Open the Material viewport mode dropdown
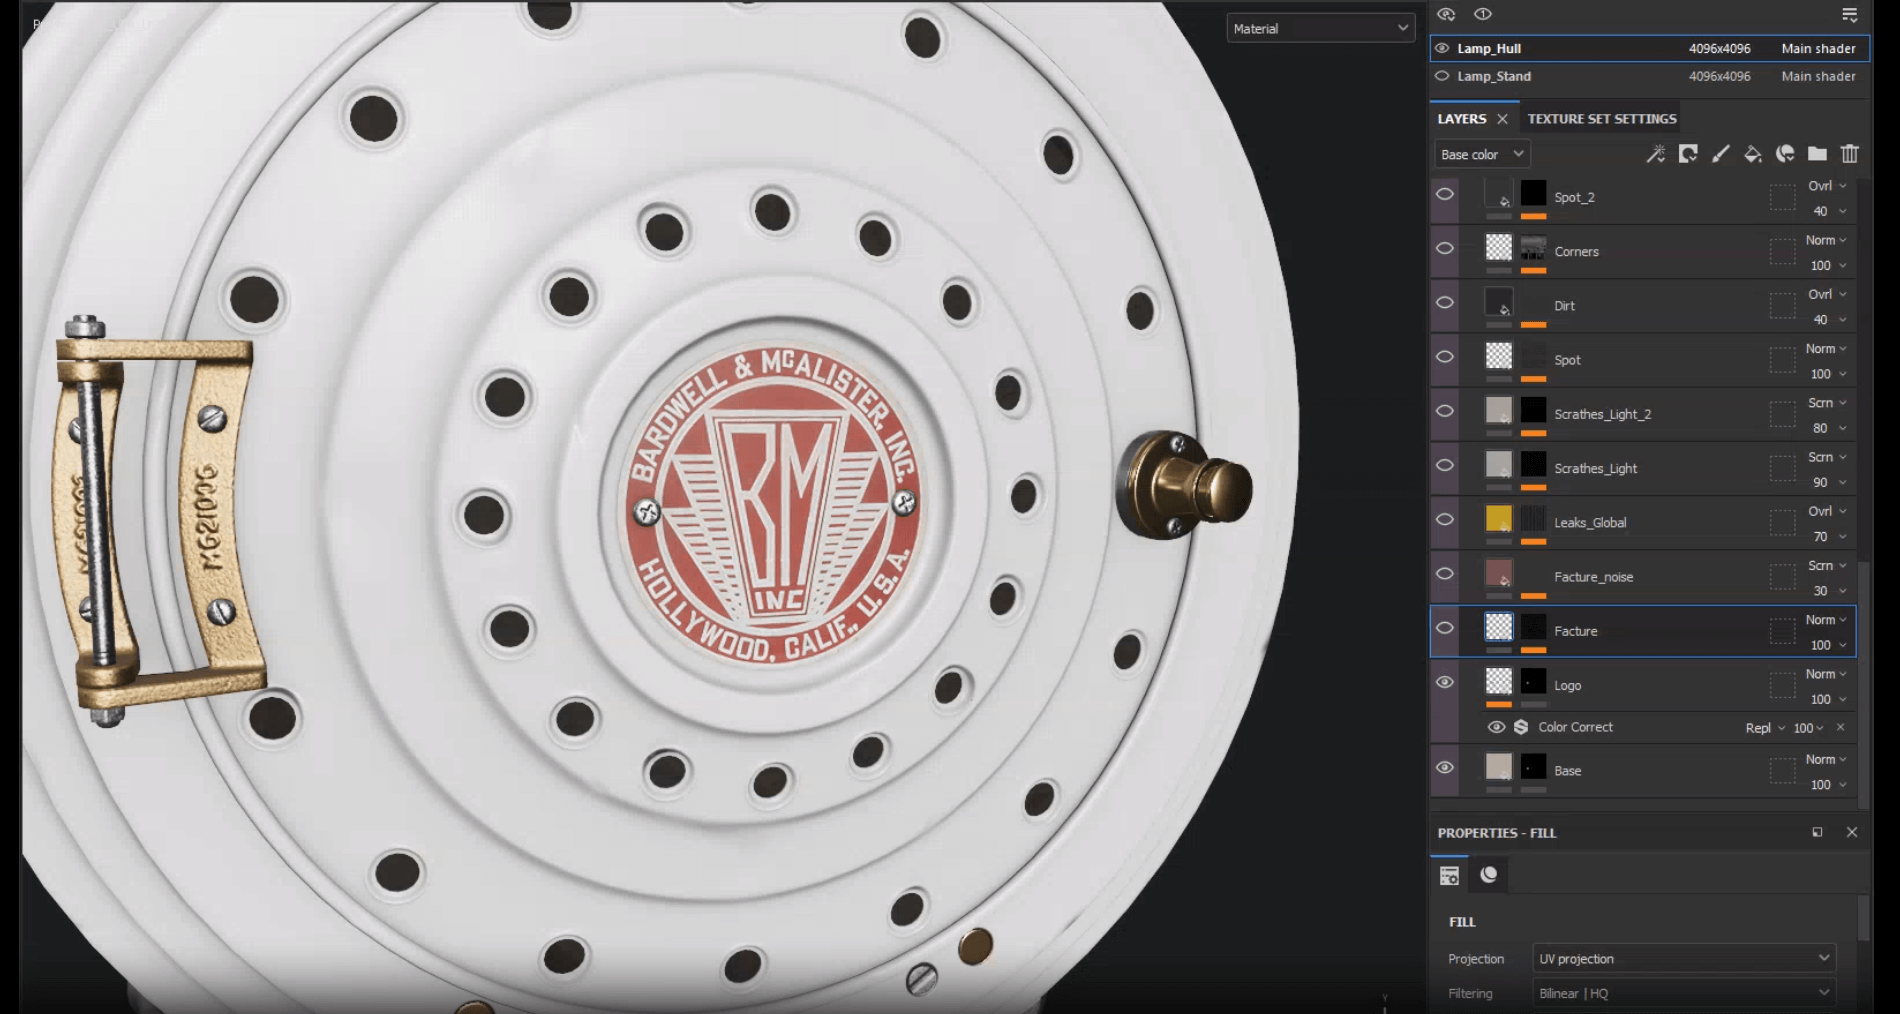Image resolution: width=1900 pixels, height=1014 pixels. 1320,28
